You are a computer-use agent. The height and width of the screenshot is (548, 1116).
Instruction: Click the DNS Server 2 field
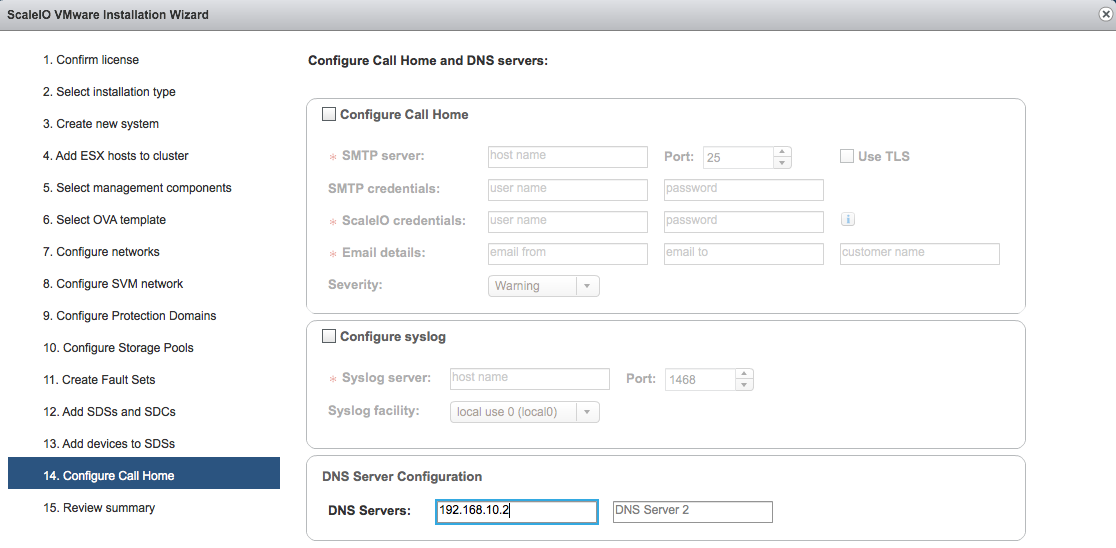tap(692, 511)
